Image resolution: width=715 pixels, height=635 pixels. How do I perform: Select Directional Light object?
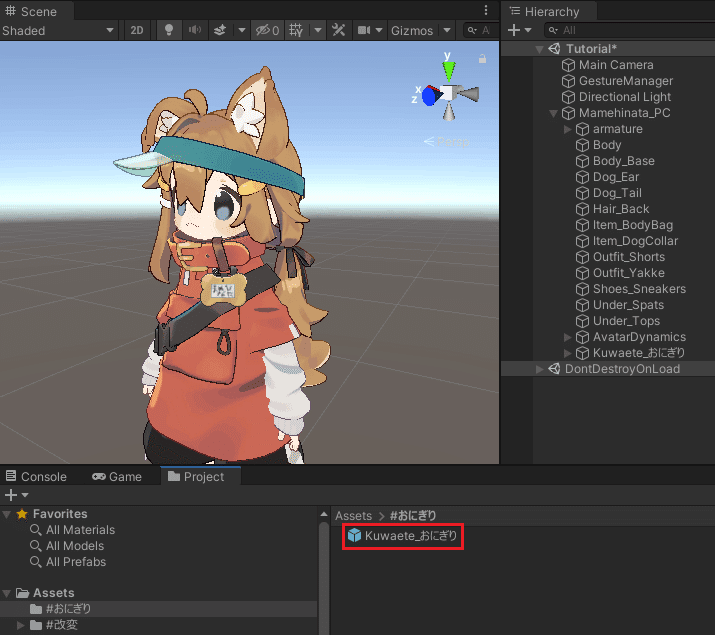coord(625,97)
